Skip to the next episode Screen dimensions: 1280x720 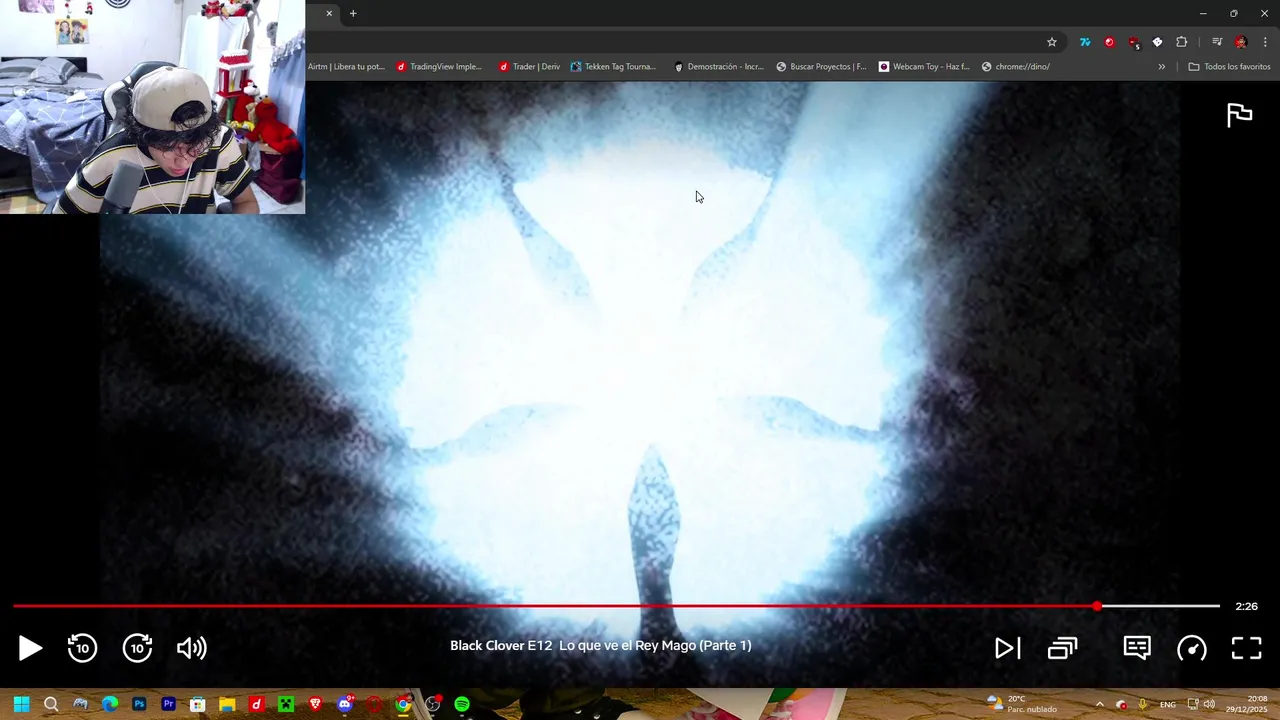click(x=1007, y=648)
